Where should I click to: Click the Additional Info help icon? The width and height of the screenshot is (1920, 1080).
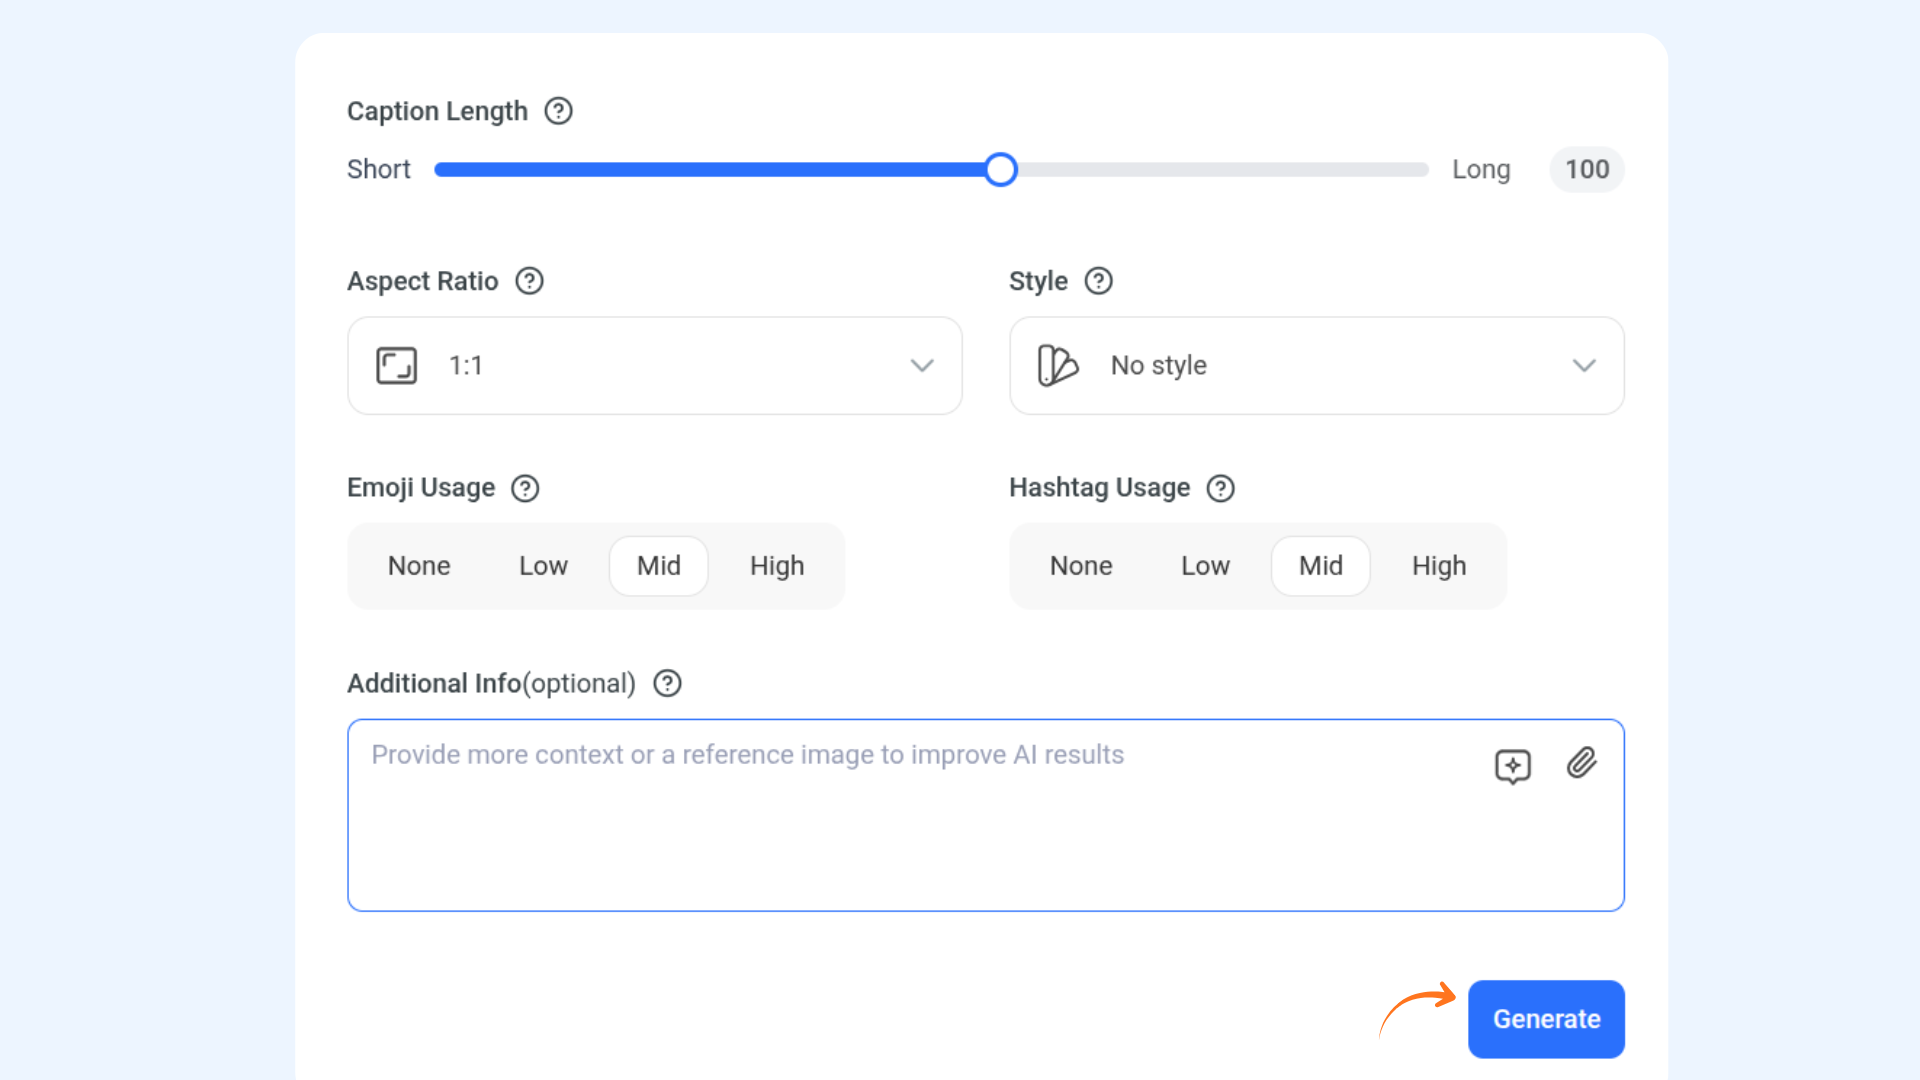coord(667,683)
